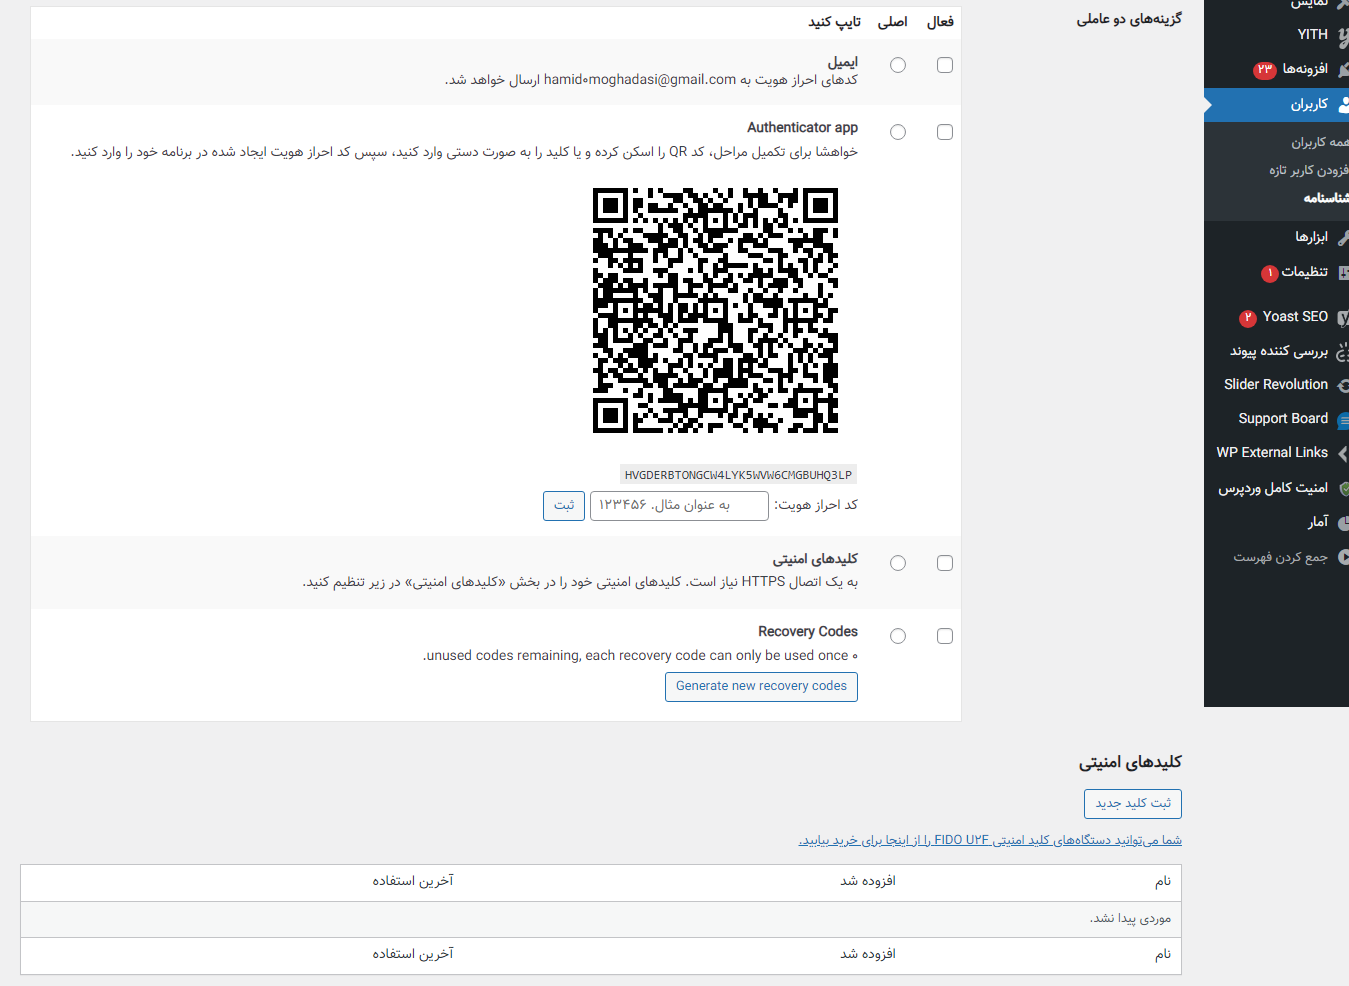Click the collapse-menu arrow icon beside جمع کردن فهرست
Screen dimensions: 1349x986
pos(1343,557)
